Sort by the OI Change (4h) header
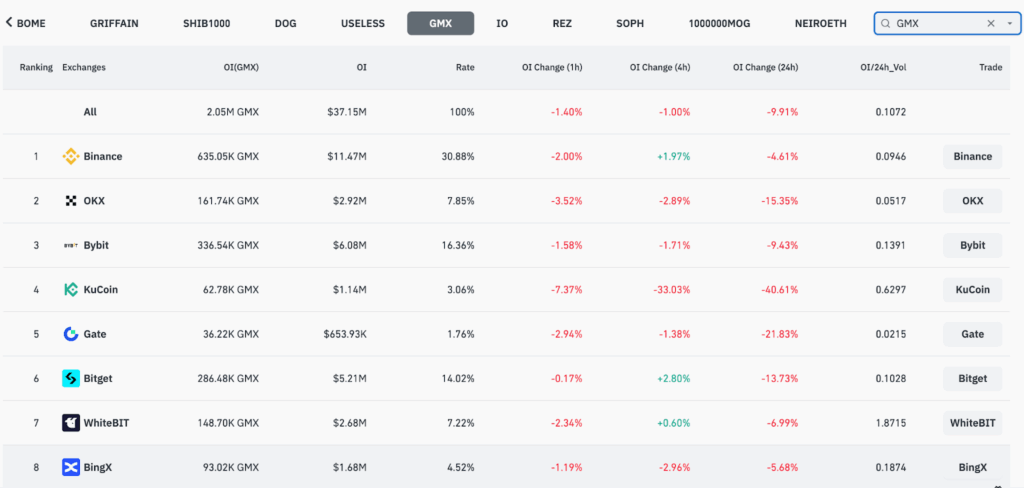 pyautogui.click(x=660, y=67)
